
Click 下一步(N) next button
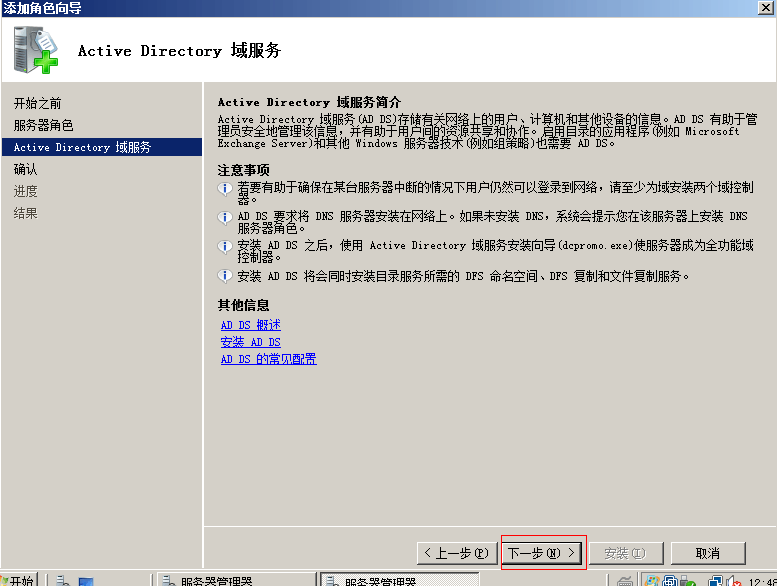coord(541,553)
